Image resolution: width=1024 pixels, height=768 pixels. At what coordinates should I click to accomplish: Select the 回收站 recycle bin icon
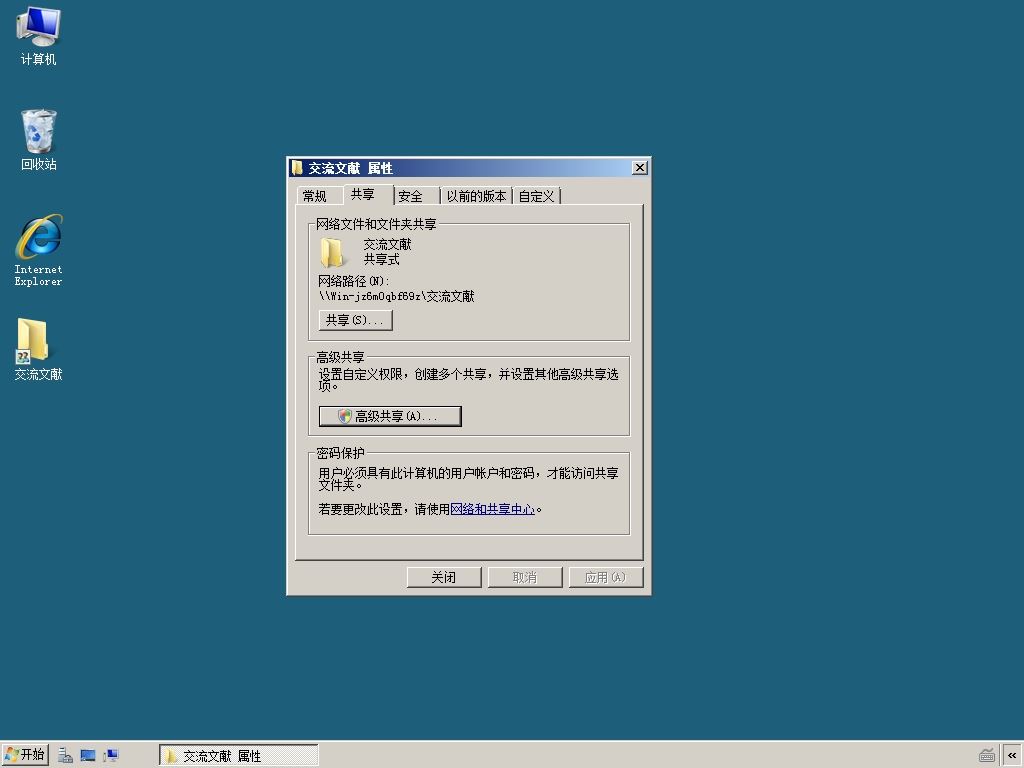(x=38, y=140)
